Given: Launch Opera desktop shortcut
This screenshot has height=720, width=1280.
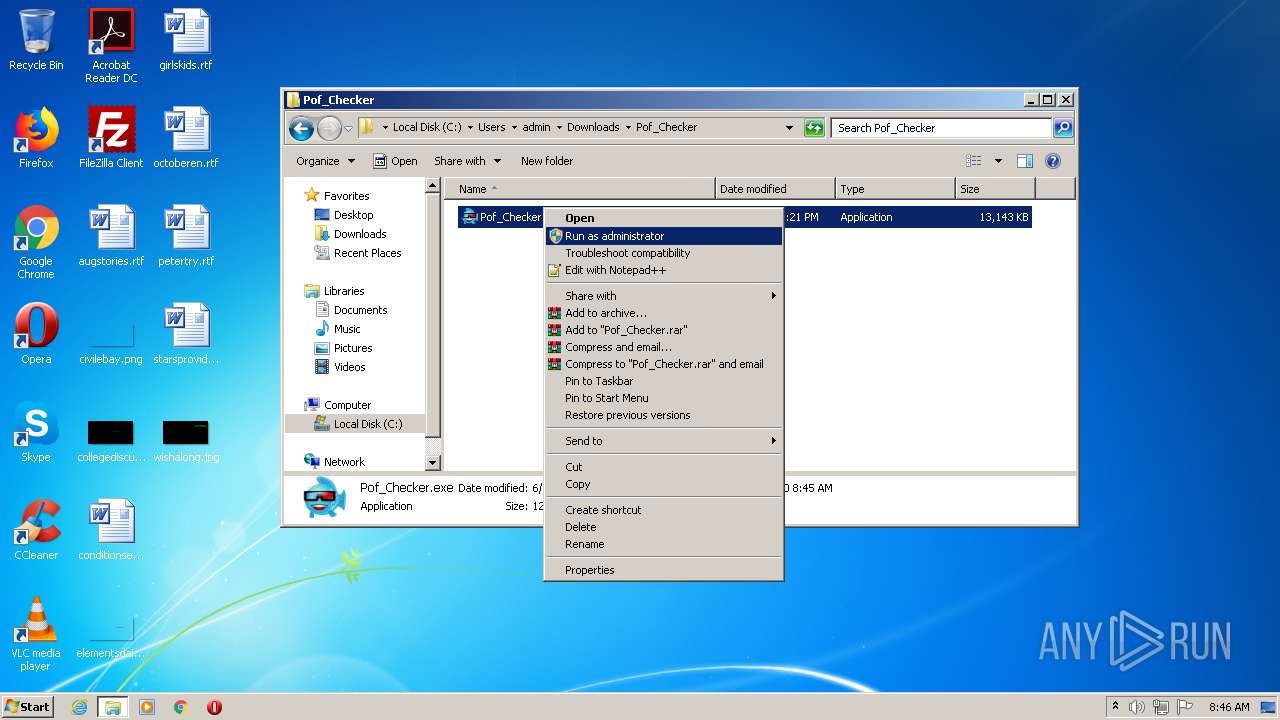Looking at the screenshot, I should (x=36, y=333).
